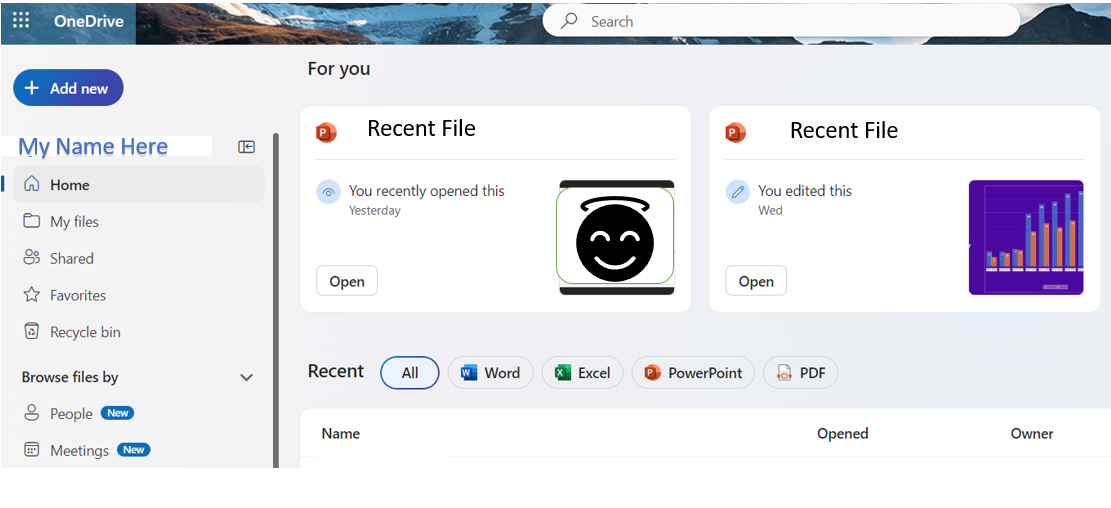The width and height of the screenshot is (1111, 508).
Task: Click the Meetings calendar icon
Action: click(31, 450)
